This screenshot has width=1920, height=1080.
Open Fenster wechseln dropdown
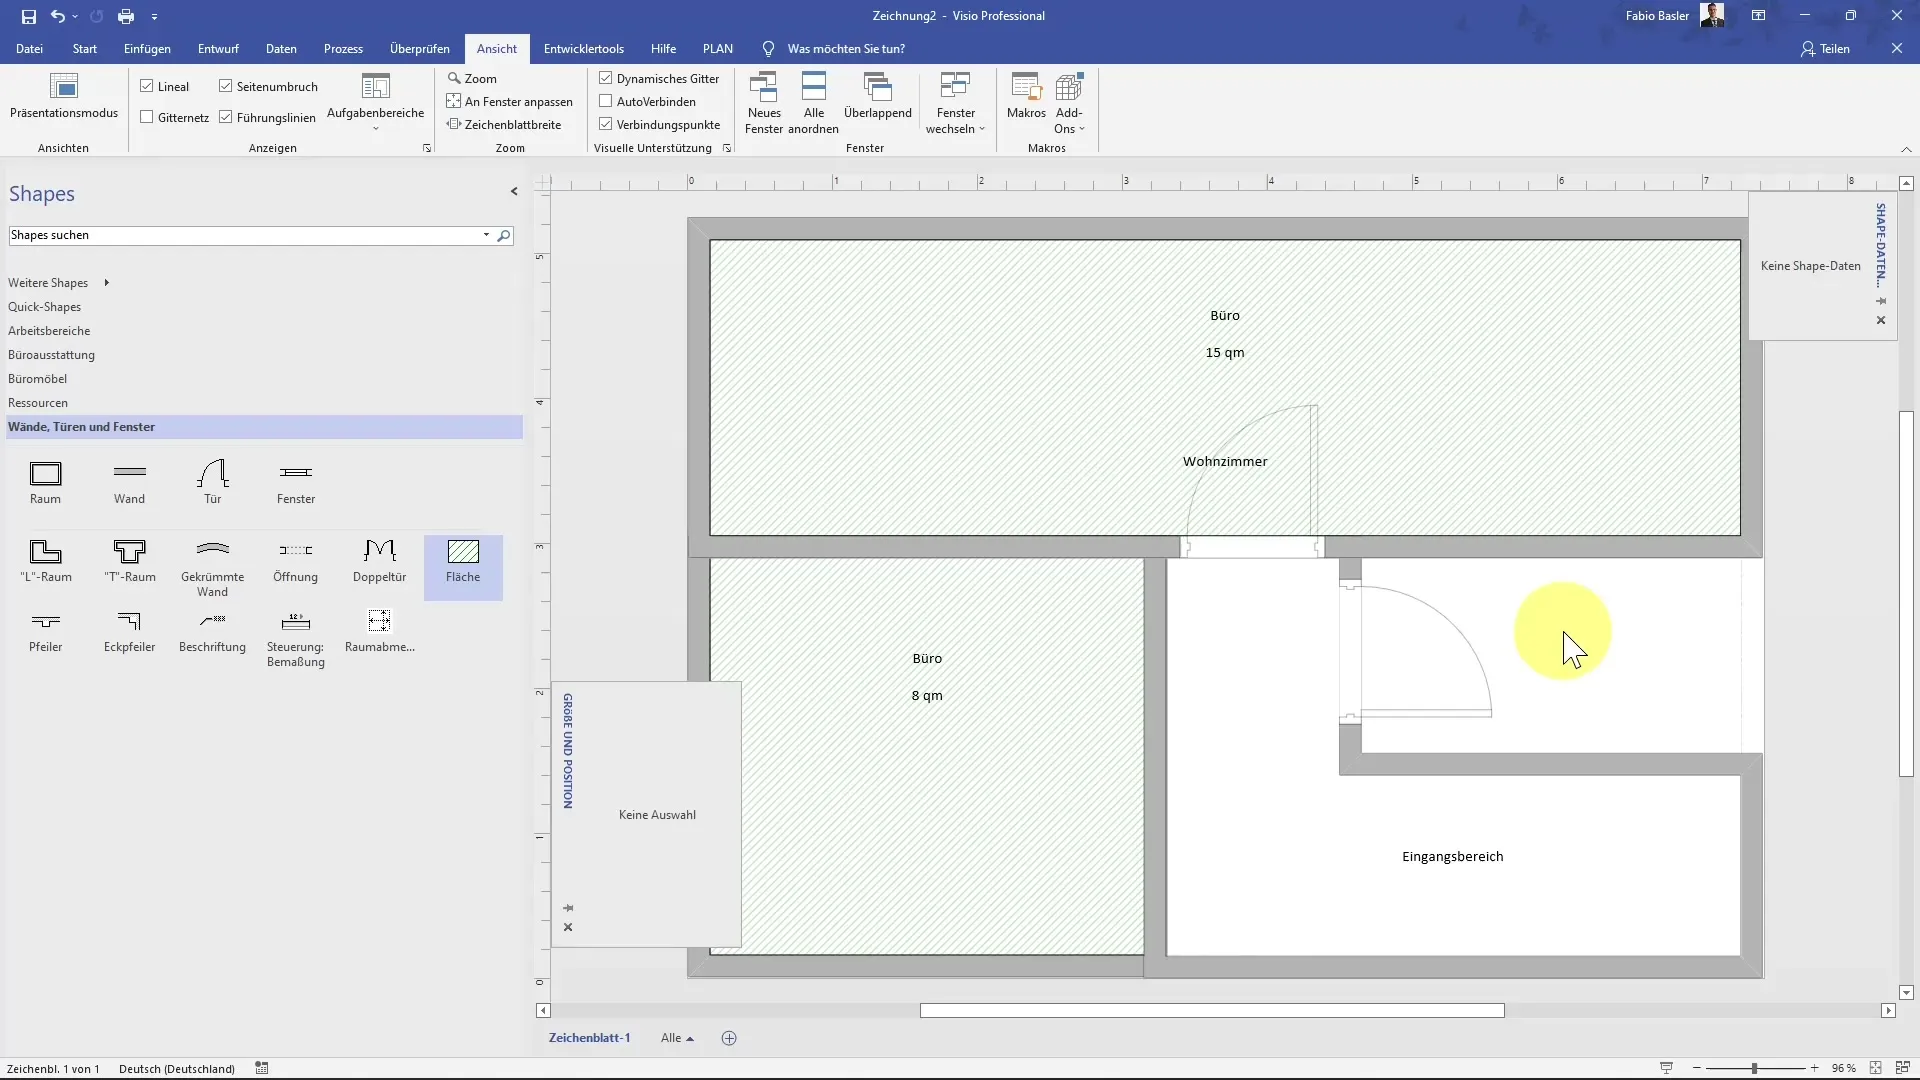coord(956,103)
